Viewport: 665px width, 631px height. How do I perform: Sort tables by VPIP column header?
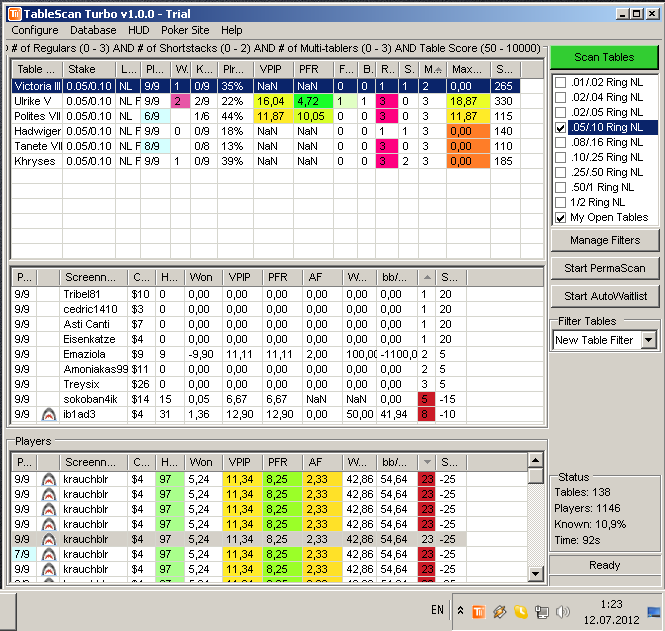[274, 69]
